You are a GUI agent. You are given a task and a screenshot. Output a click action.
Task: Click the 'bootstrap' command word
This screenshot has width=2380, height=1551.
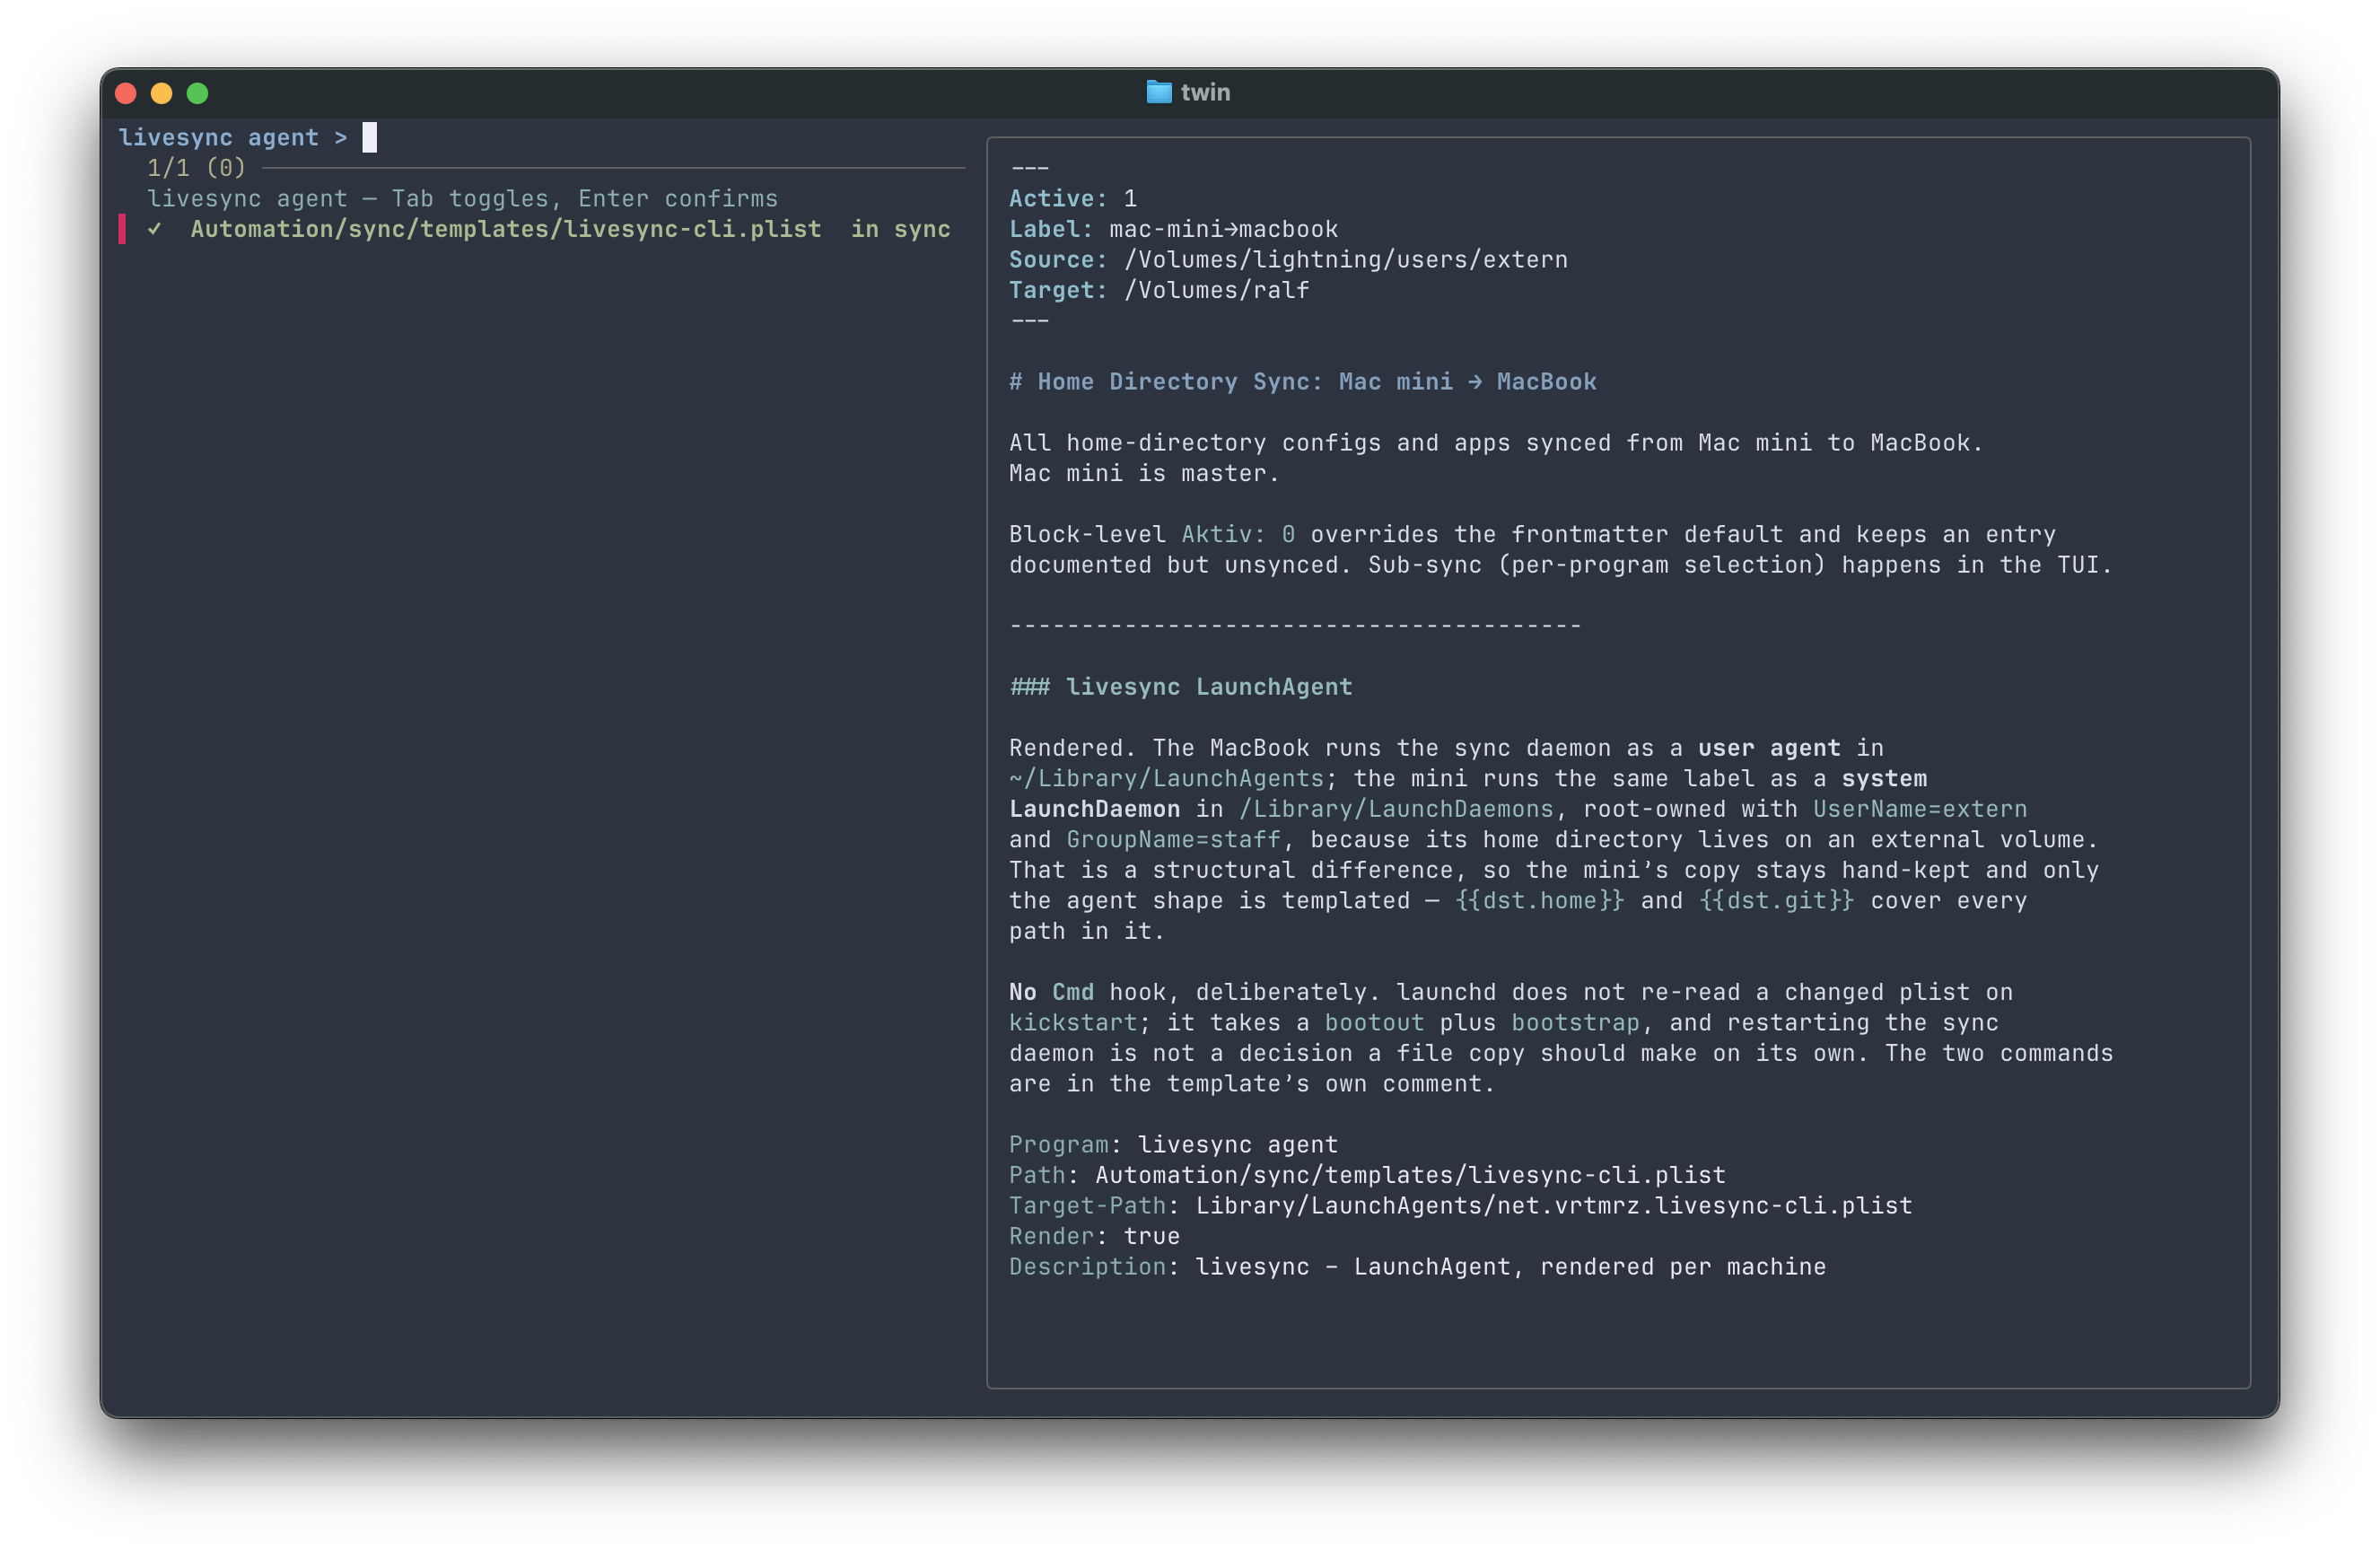[x=1575, y=1022]
